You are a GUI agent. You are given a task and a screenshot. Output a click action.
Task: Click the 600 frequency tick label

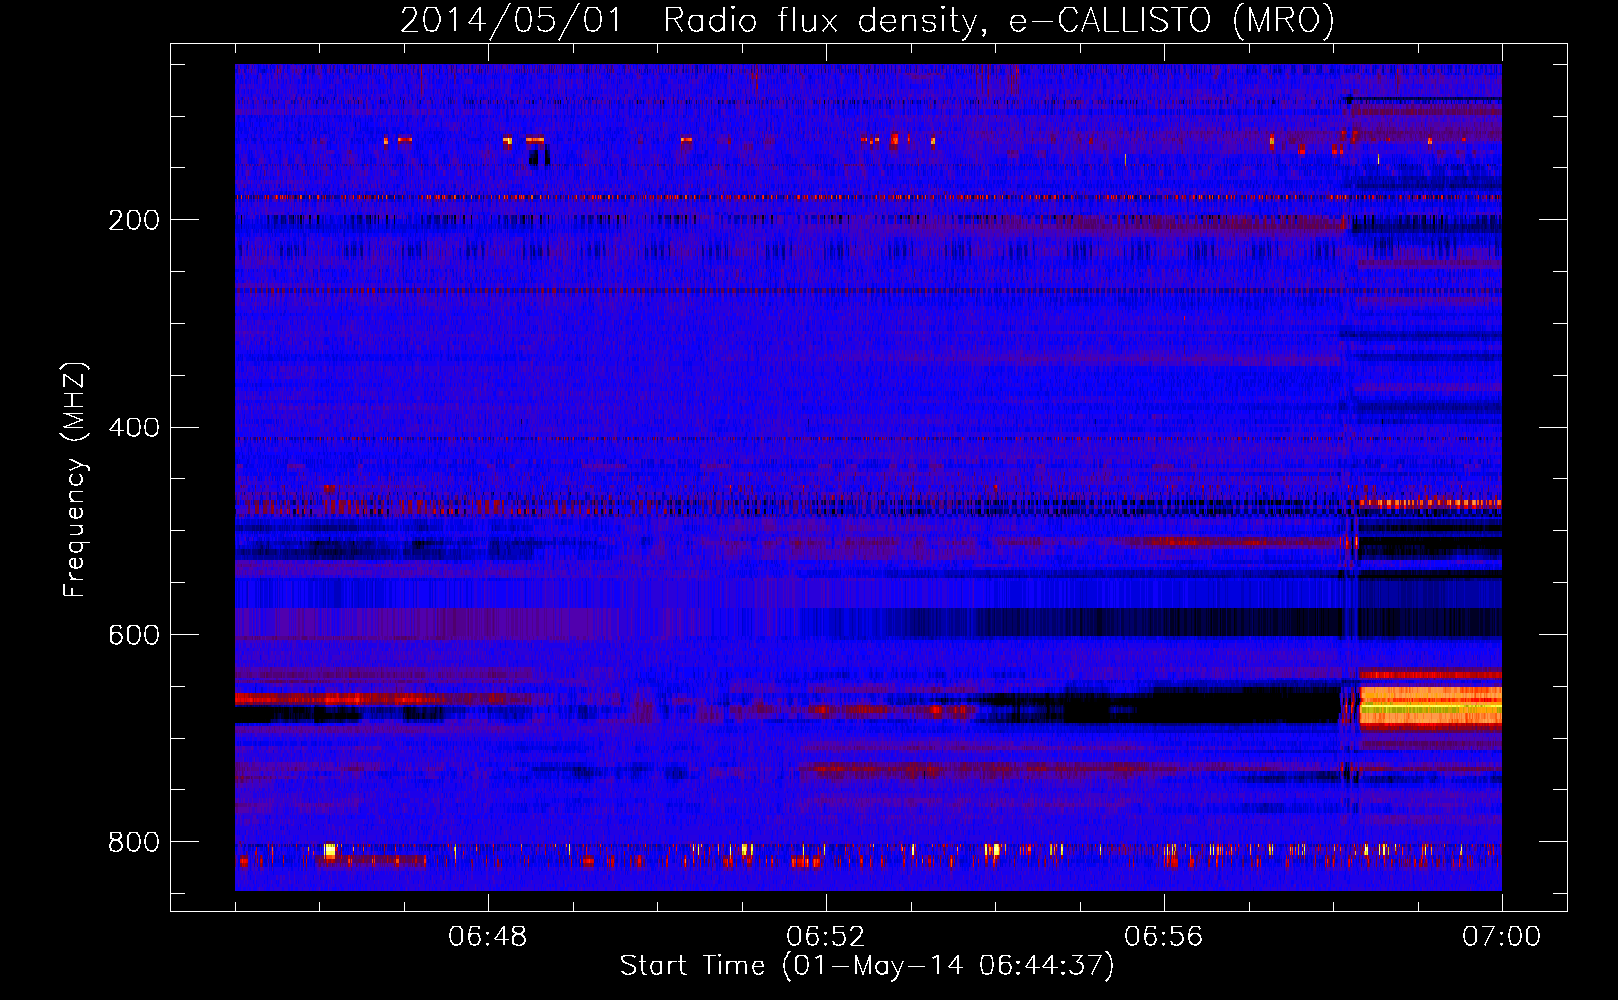[x=133, y=635]
